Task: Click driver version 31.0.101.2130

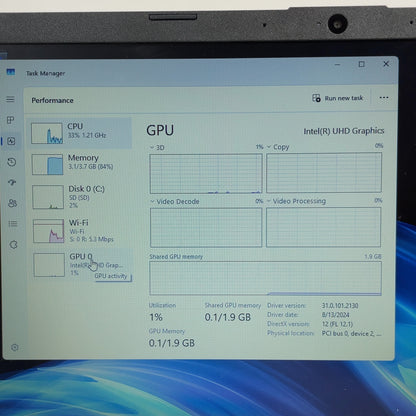Action: tap(340, 306)
